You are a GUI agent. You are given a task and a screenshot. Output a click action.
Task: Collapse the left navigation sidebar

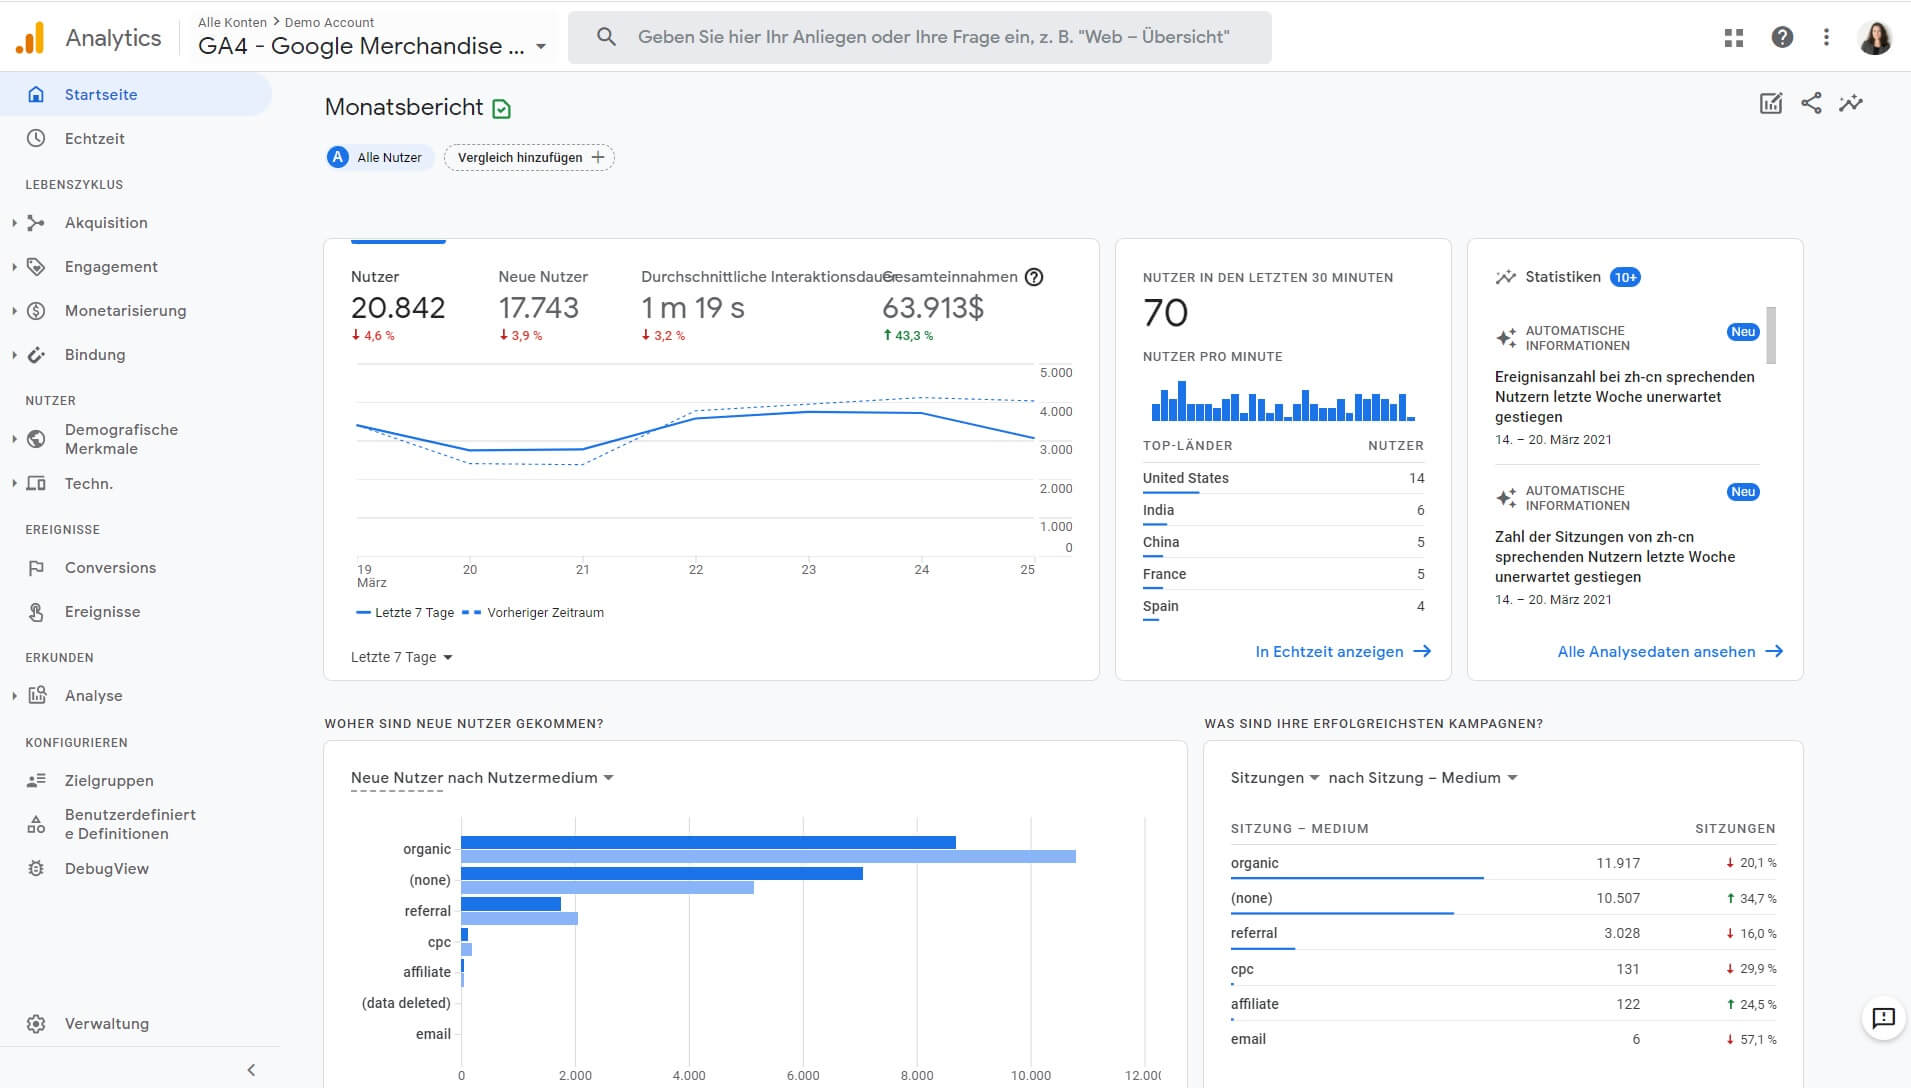(x=251, y=1070)
